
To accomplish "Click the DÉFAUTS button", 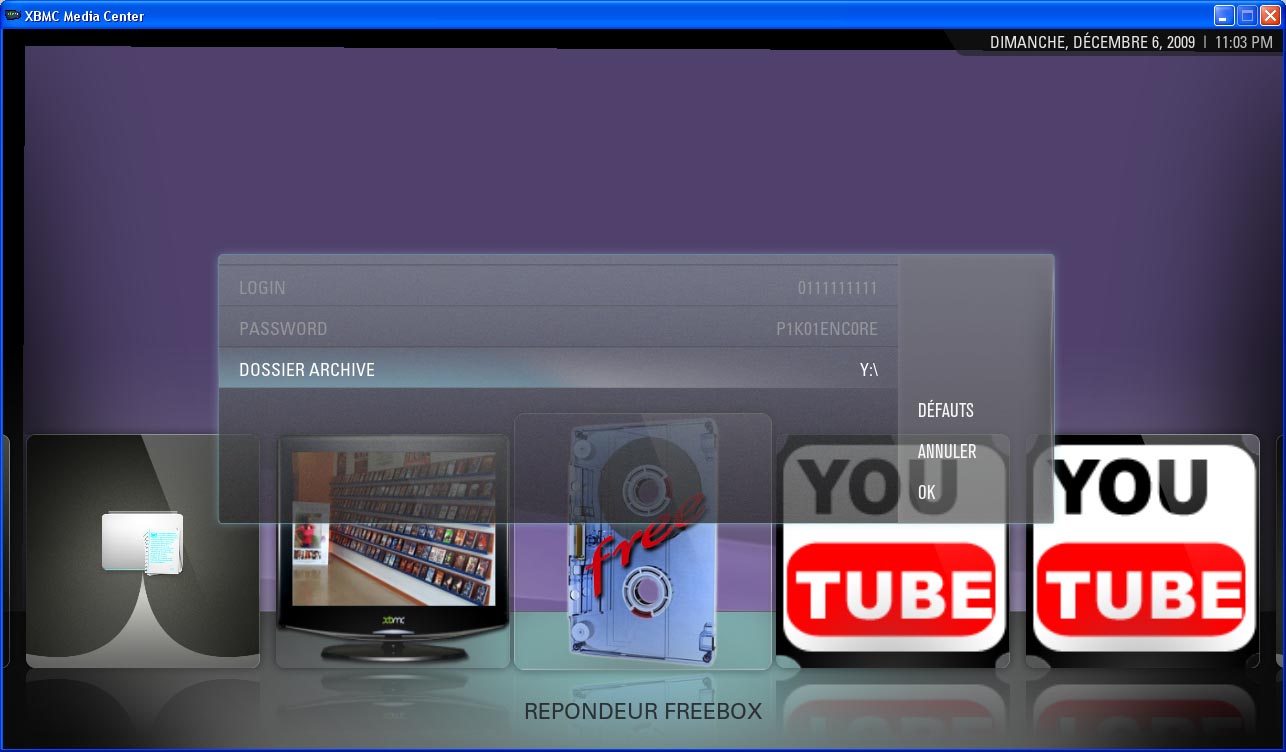I will pyautogui.click(x=946, y=410).
